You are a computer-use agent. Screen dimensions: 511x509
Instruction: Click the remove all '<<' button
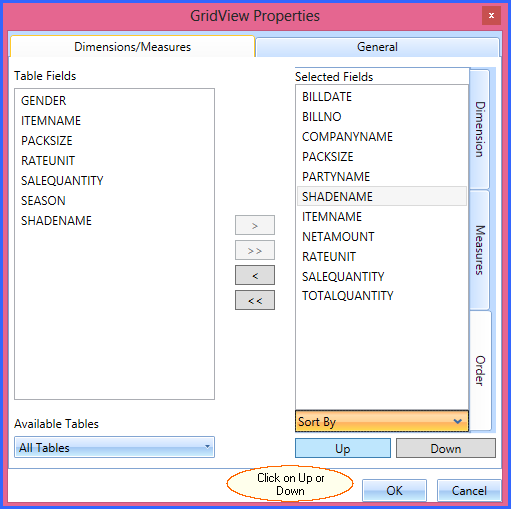pyautogui.click(x=255, y=300)
